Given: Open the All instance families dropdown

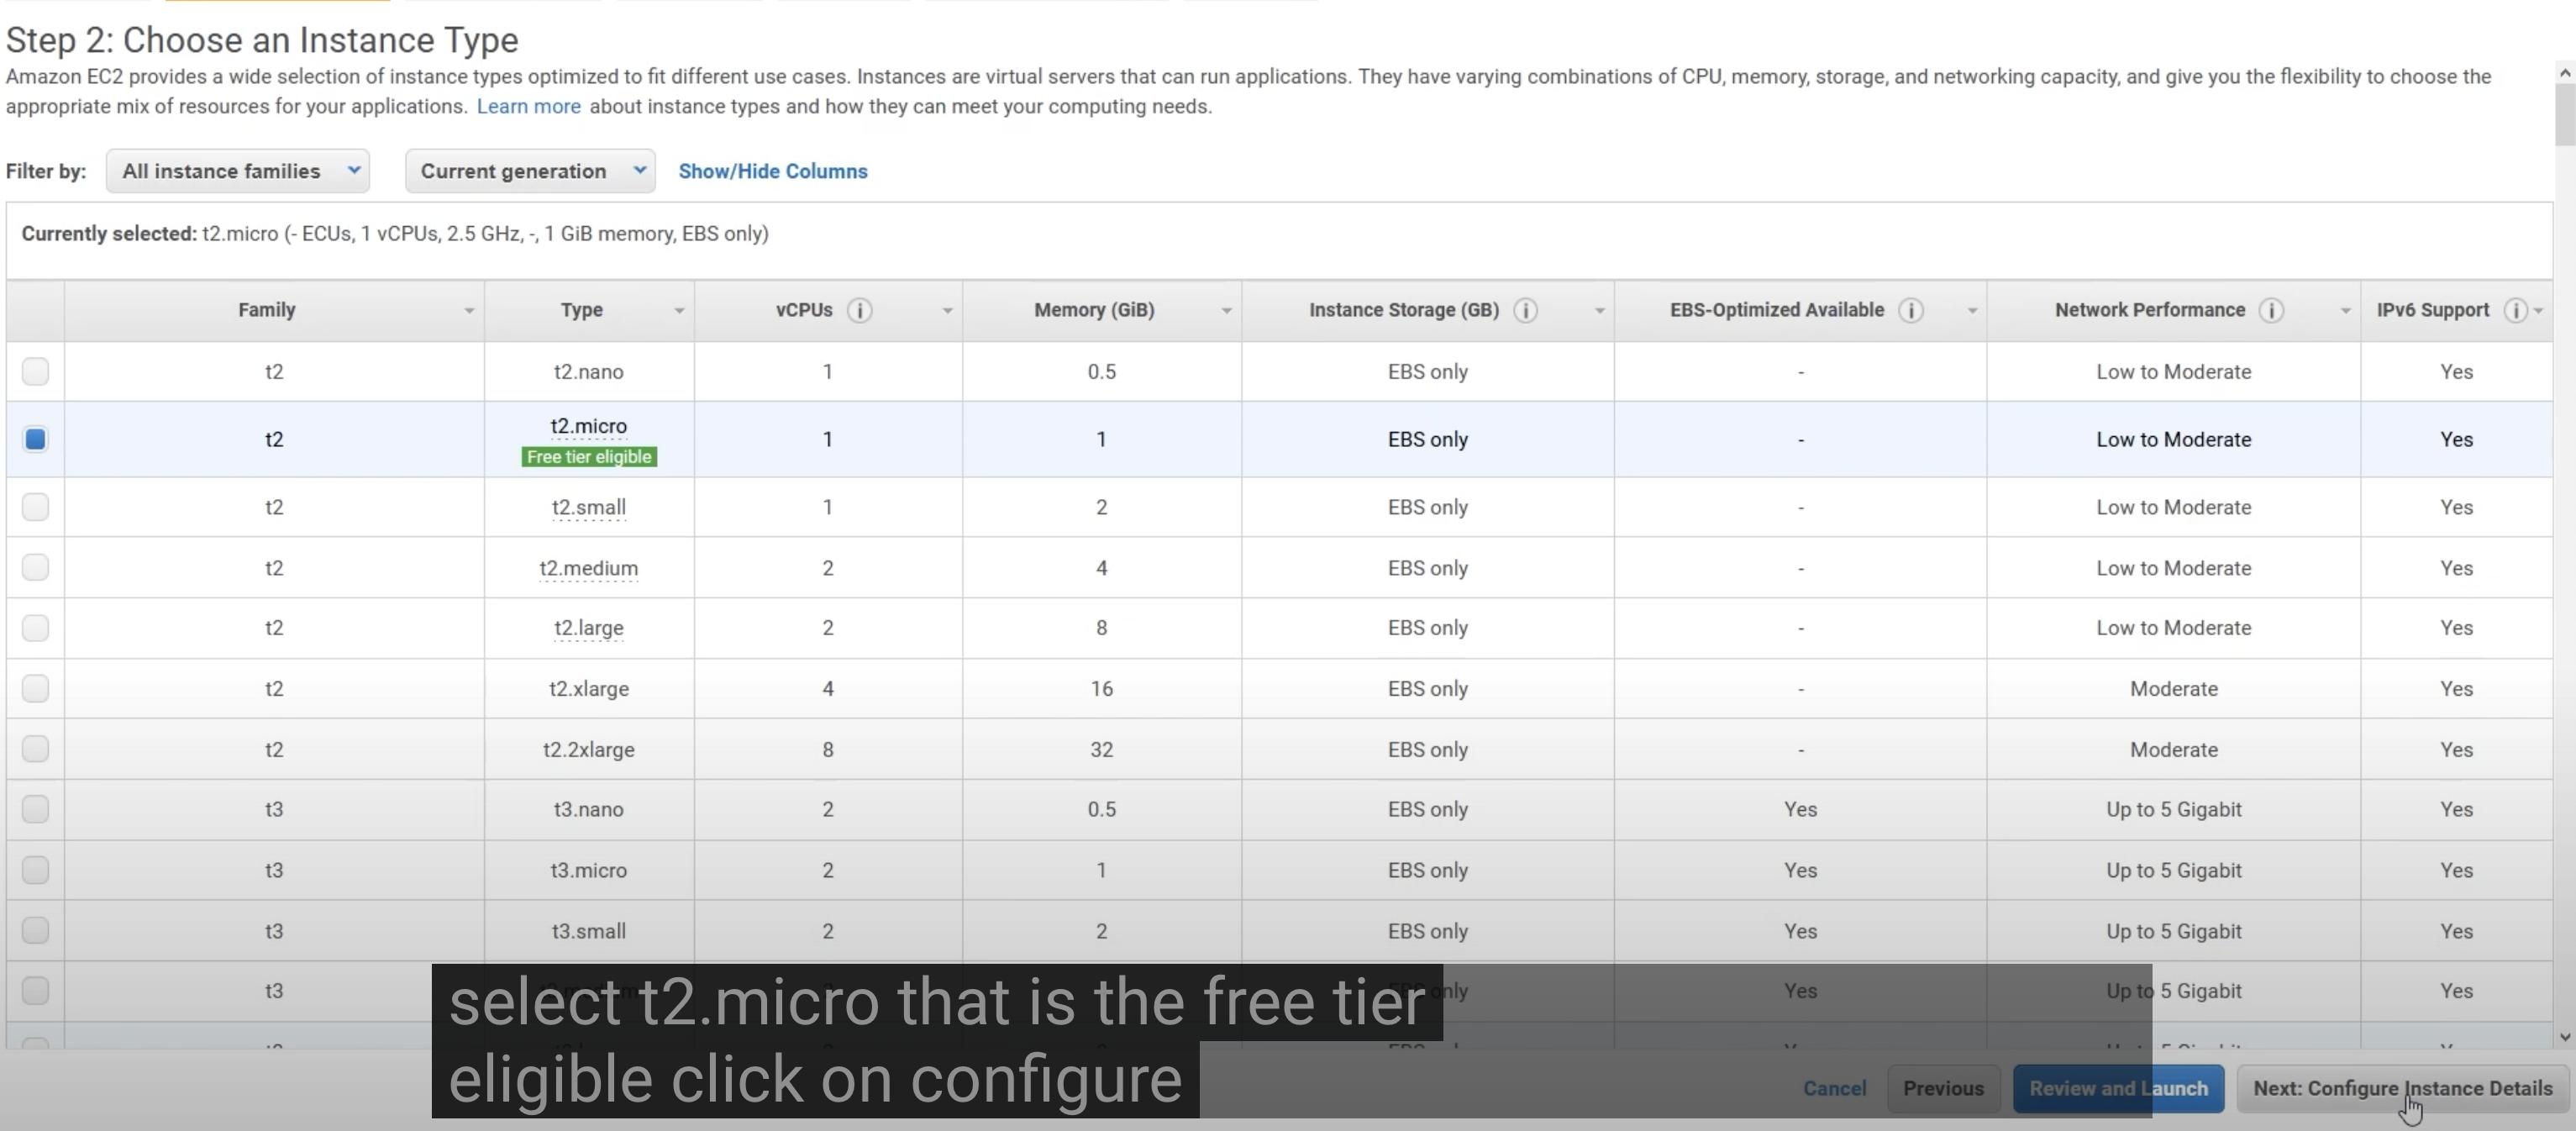Looking at the screenshot, I should 238,171.
